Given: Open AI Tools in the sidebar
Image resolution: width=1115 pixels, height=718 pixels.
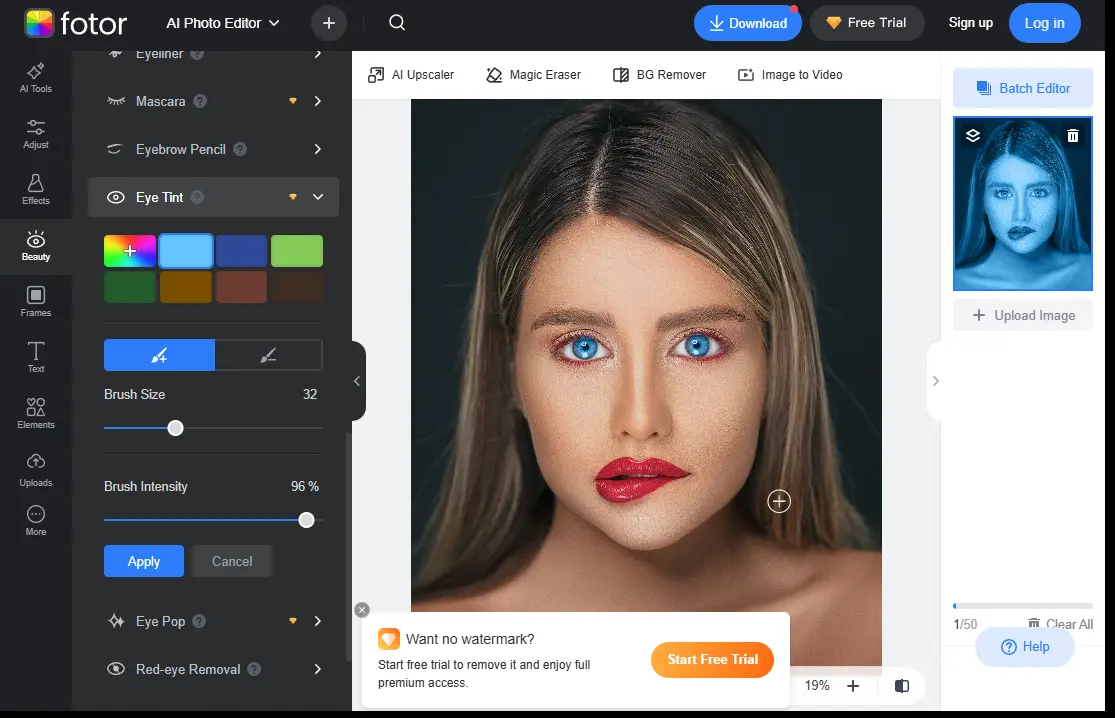Looking at the screenshot, I should pyautogui.click(x=36, y=77).
